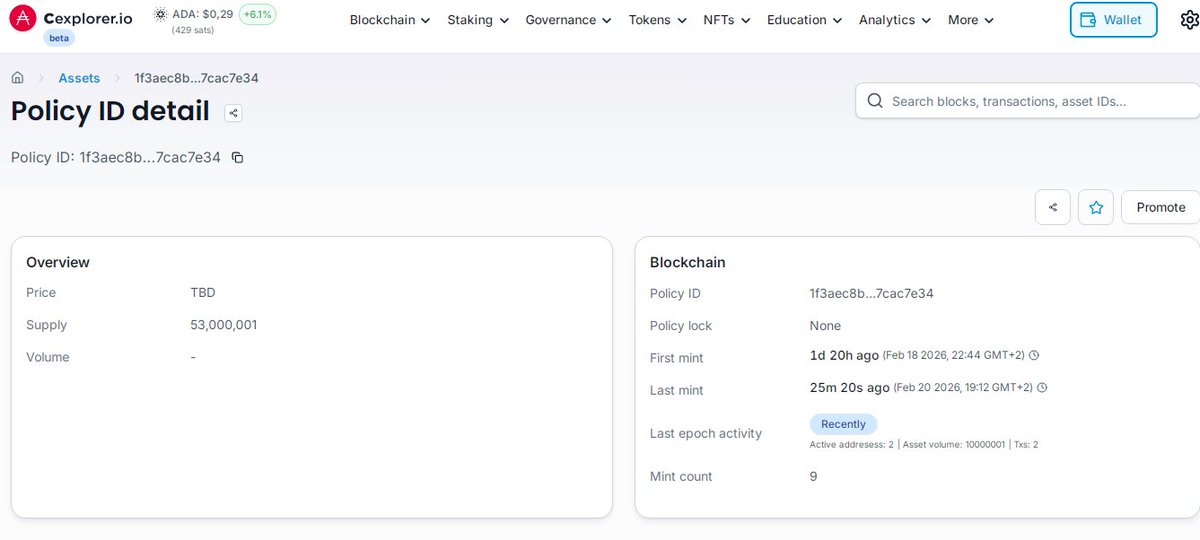Open the NFTs dropdown menu
Viewport: 1200px width, 540px height.
(x=727, y=20)
